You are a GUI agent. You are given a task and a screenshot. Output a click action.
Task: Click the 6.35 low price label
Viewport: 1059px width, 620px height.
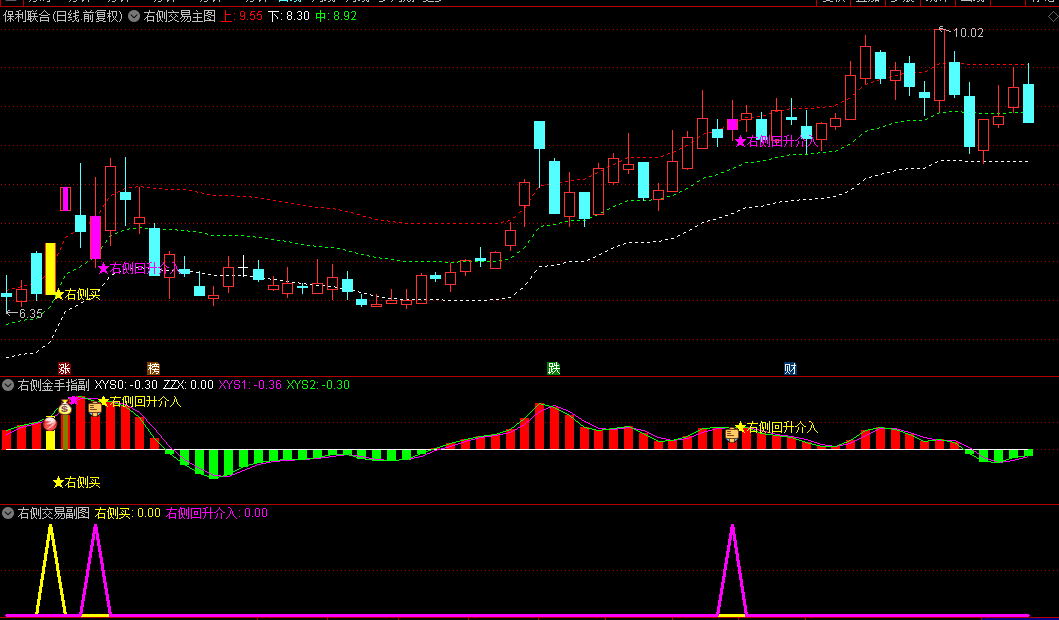click(x=30, y=314)
